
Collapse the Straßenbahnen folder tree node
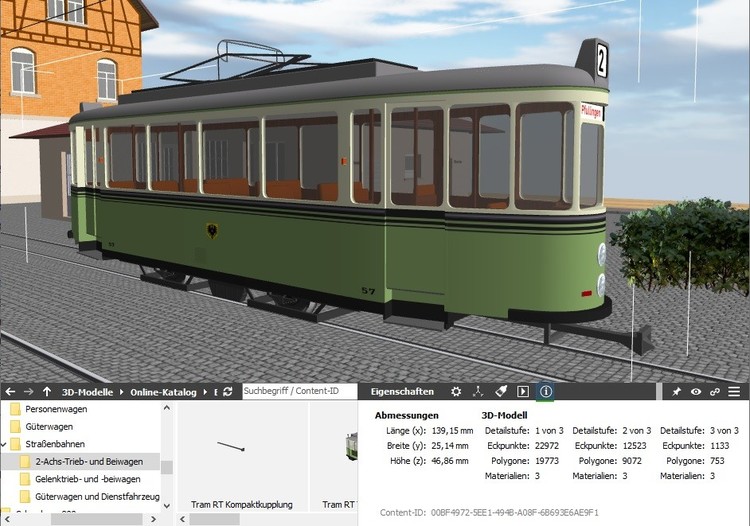point(4,444)
